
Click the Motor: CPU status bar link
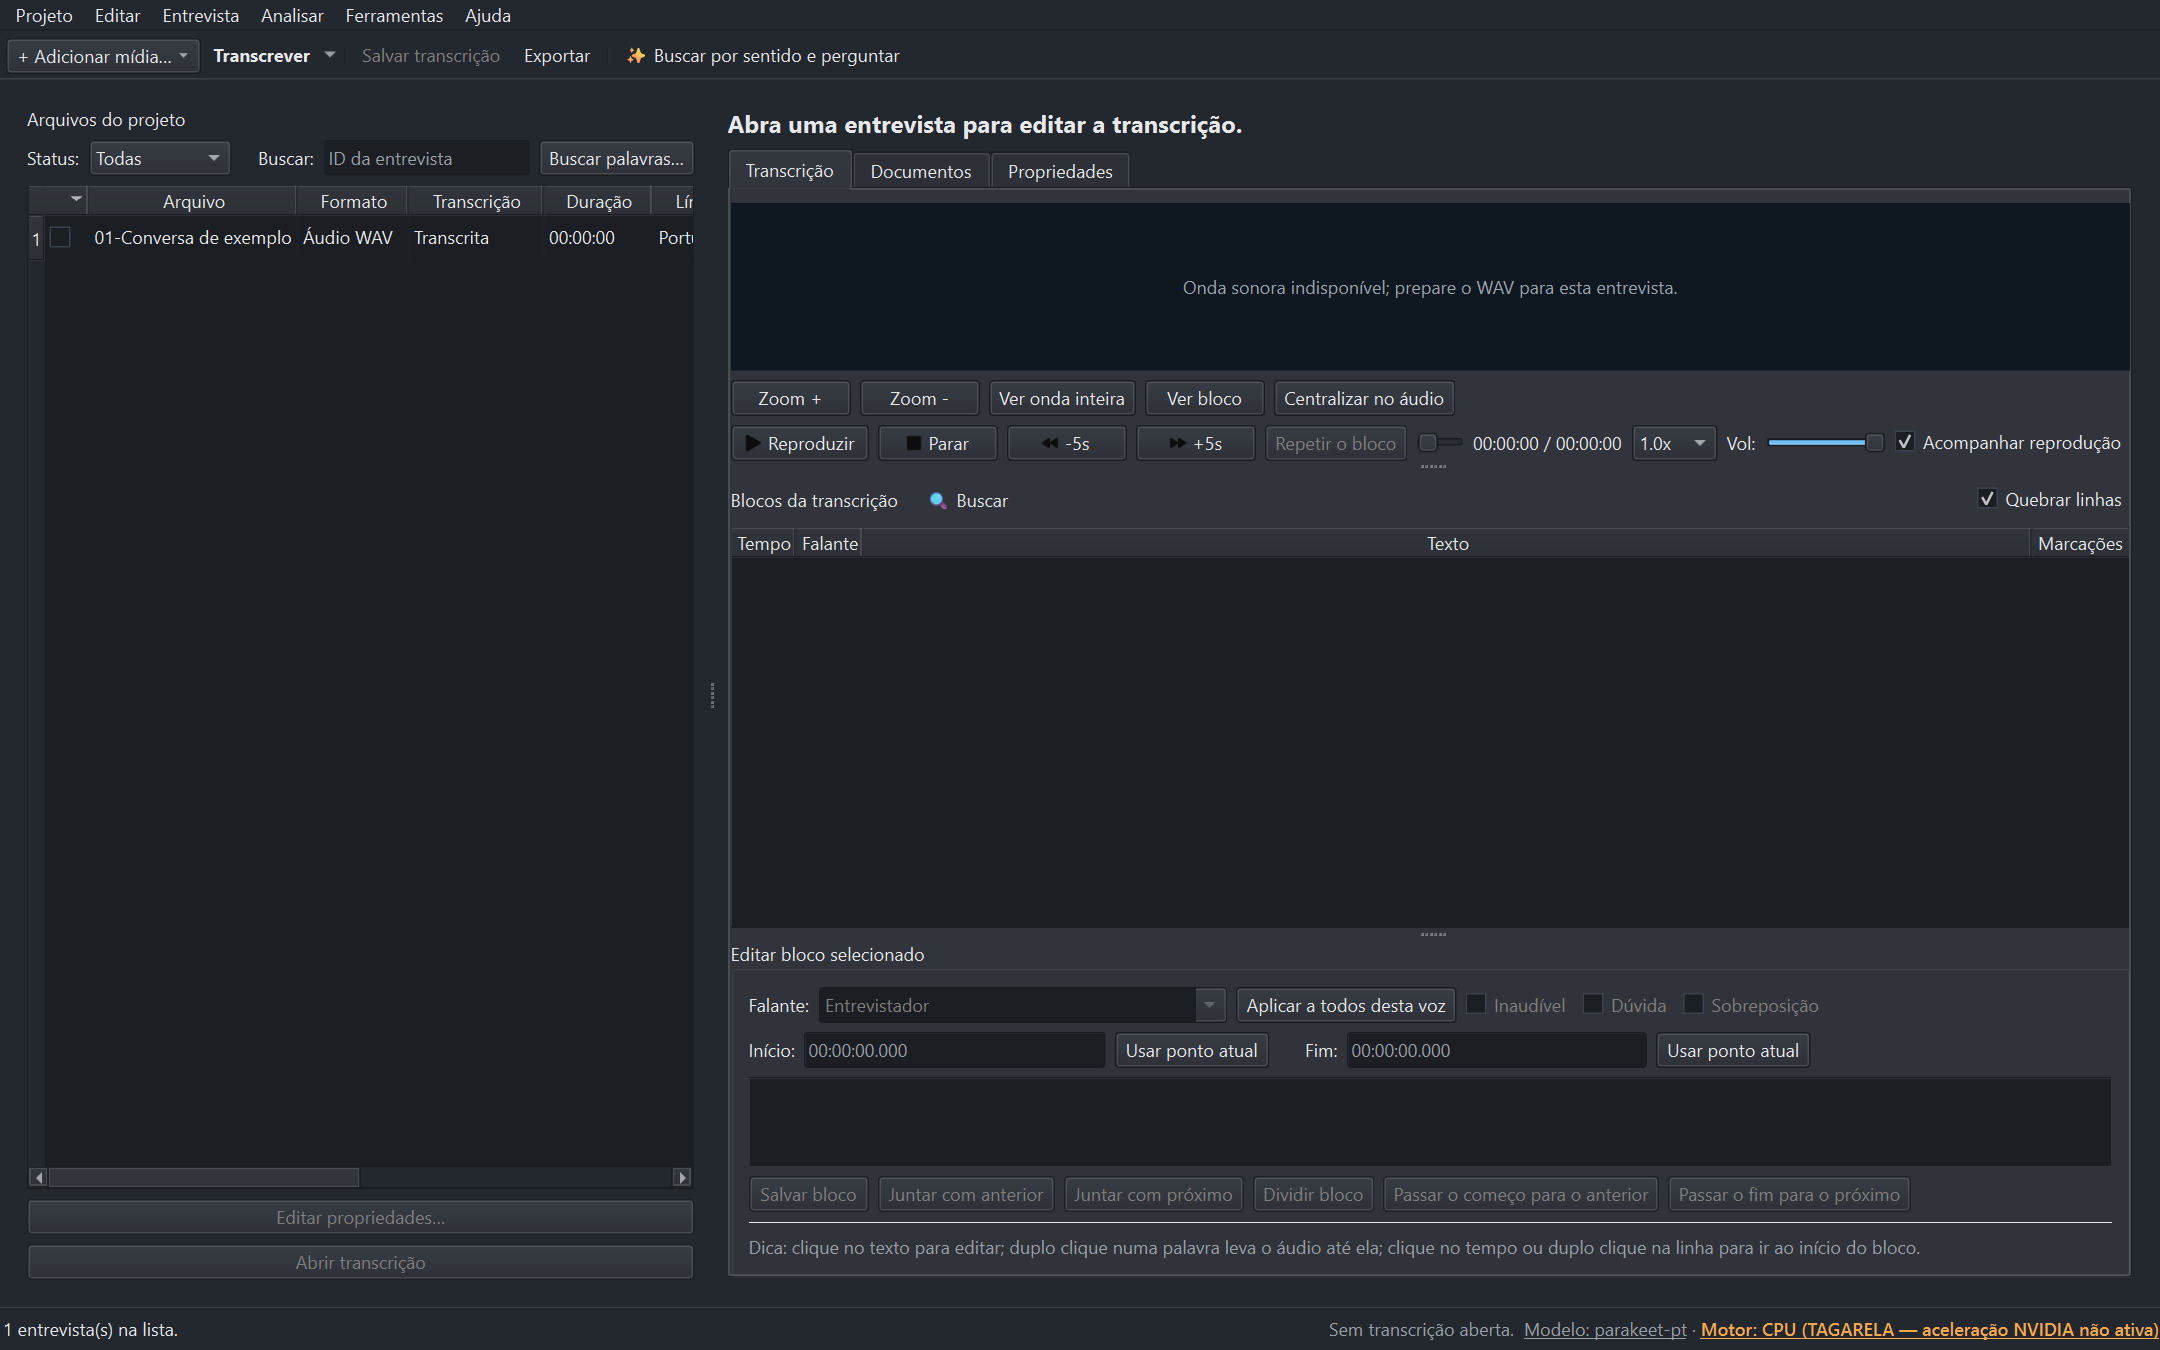1929,1329
